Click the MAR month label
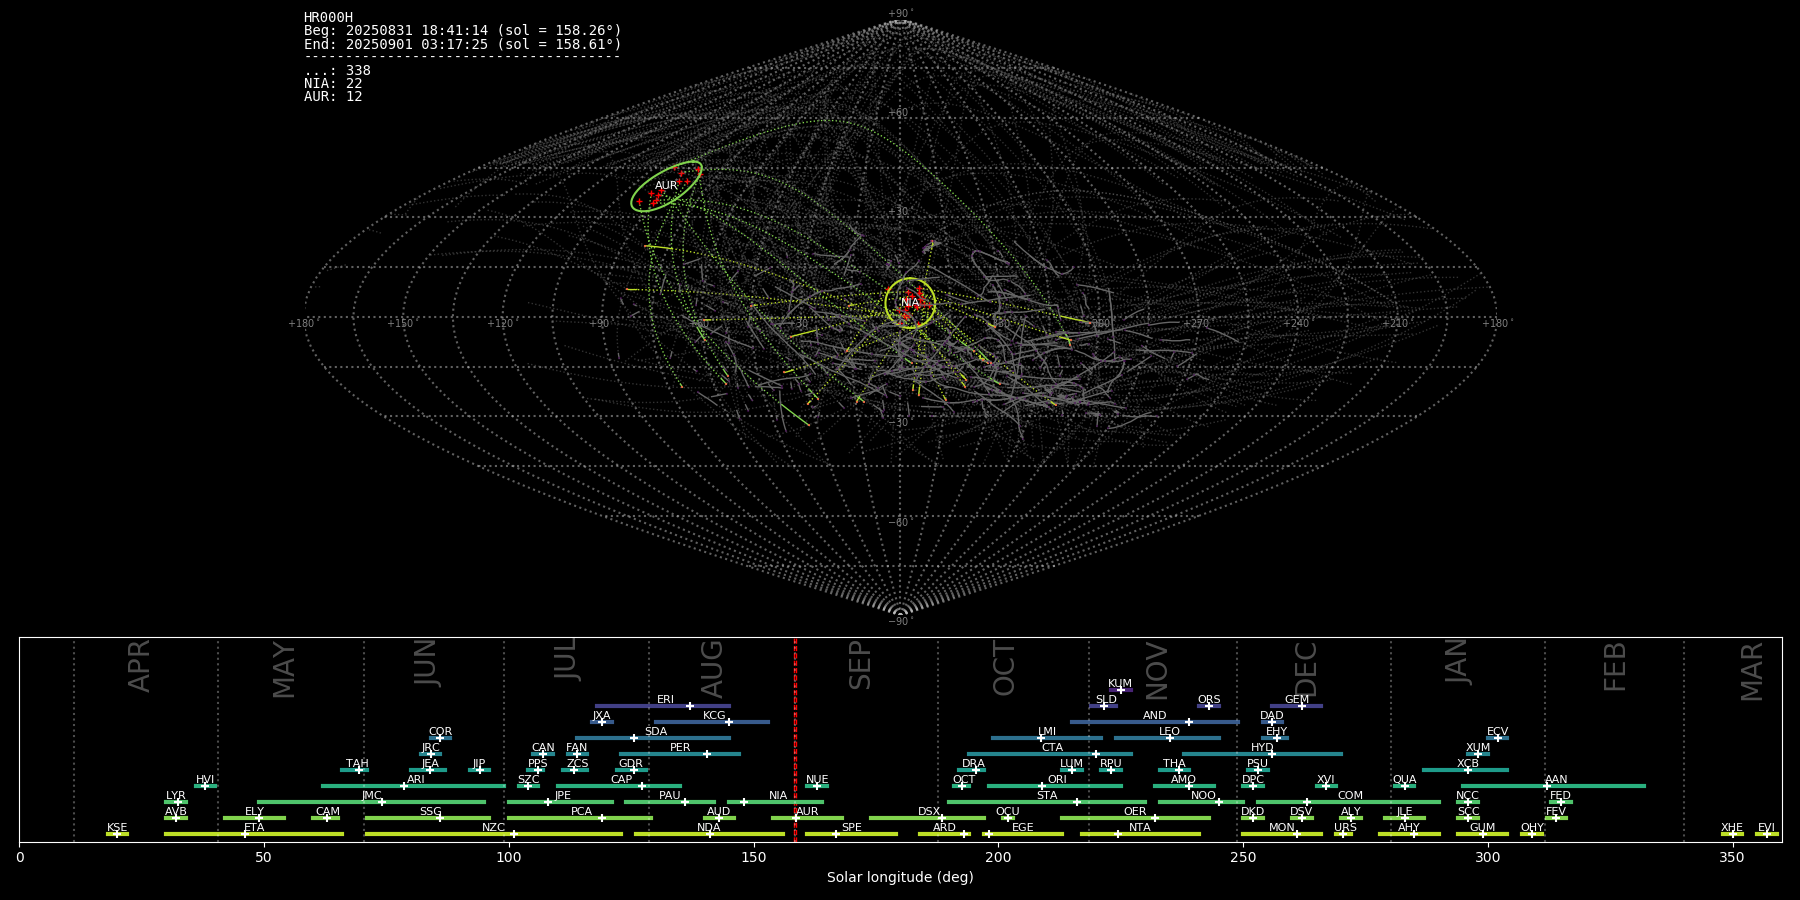Image resolution: width=1800 pixels, height=900 pixels. [x=1752, y=672]
